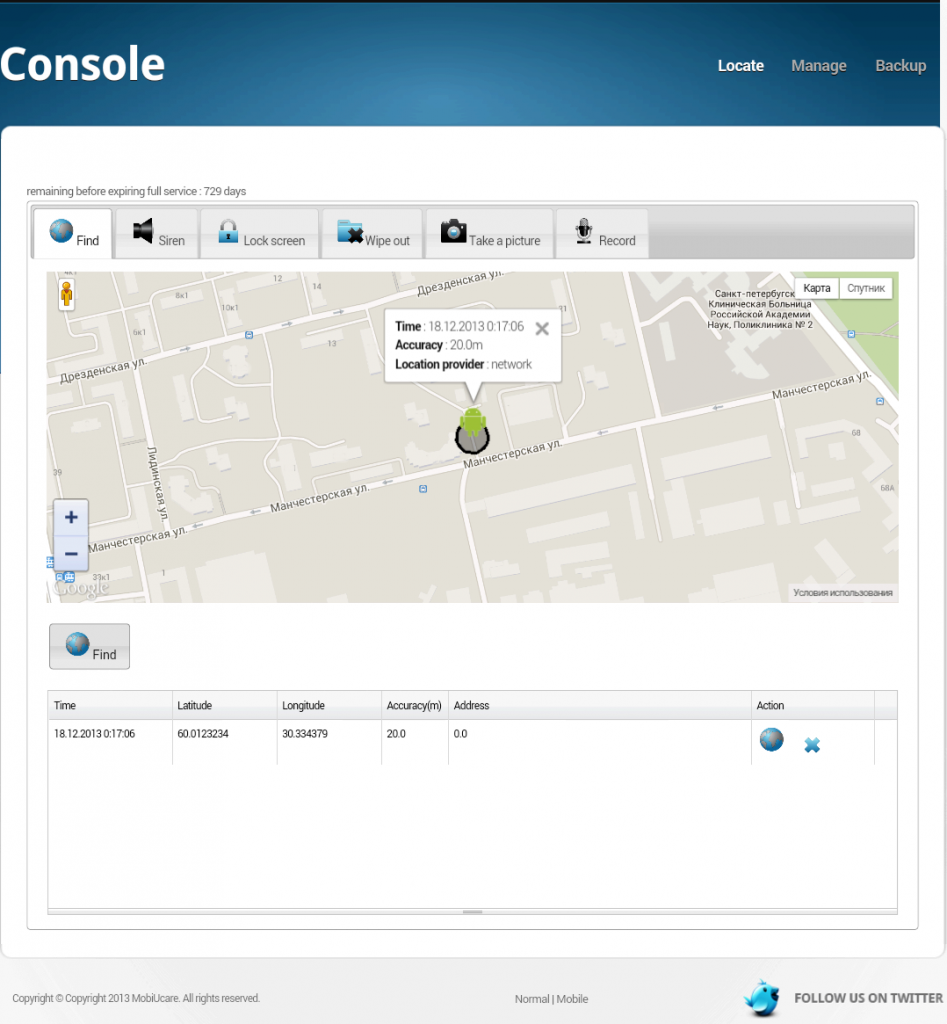Zoom in the map with plus button
The image size is (947, 1024).
coord(71,517)
